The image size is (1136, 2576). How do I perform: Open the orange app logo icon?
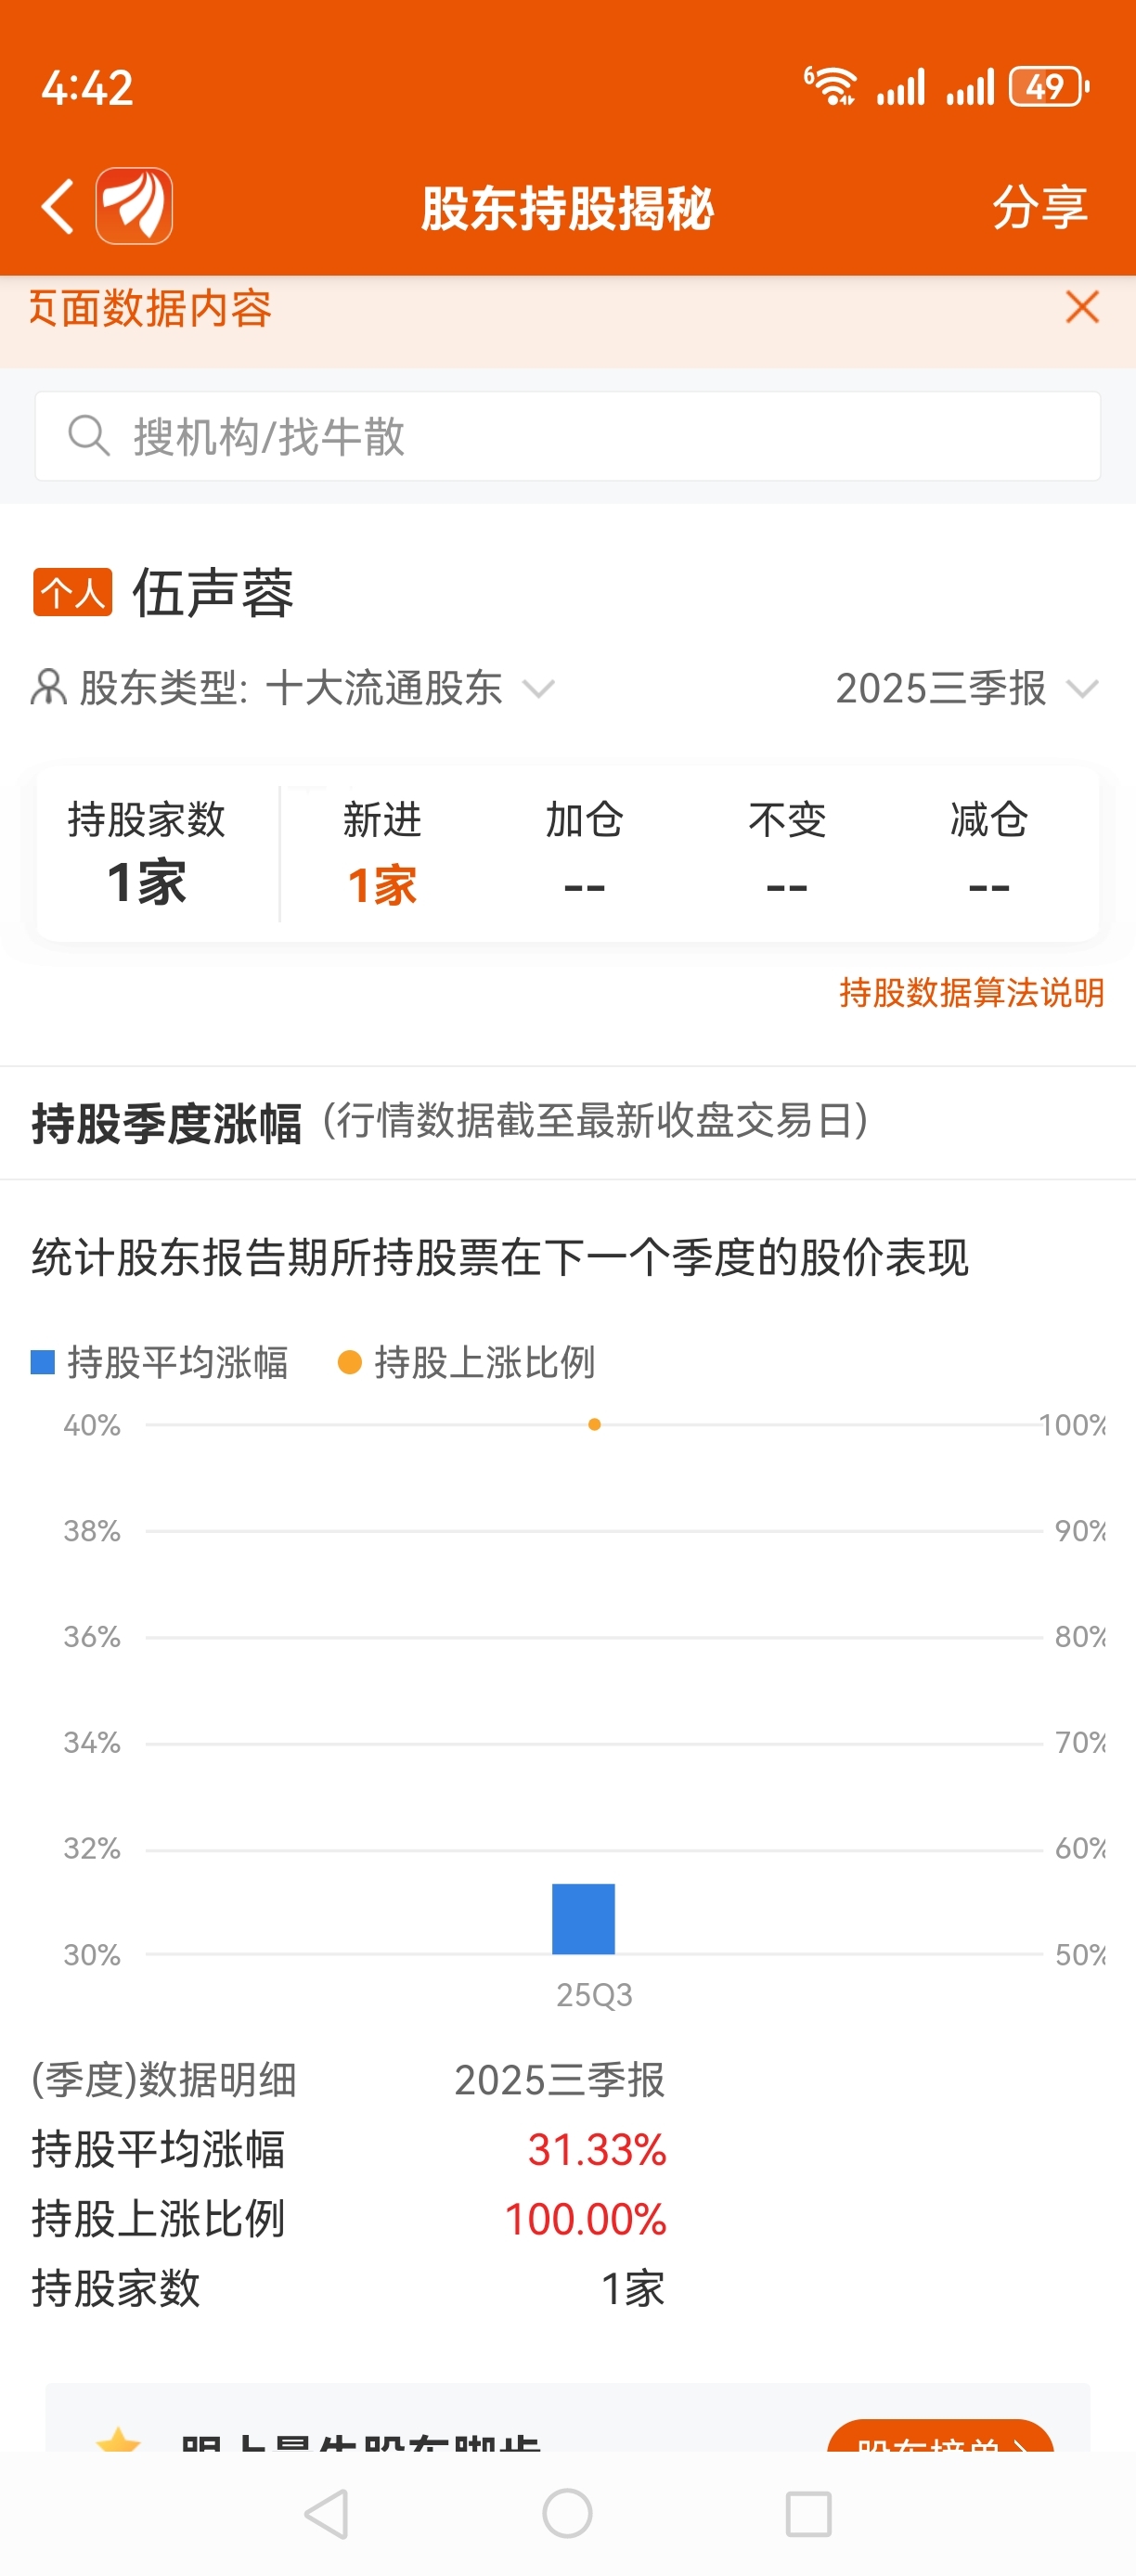(134, 206)
